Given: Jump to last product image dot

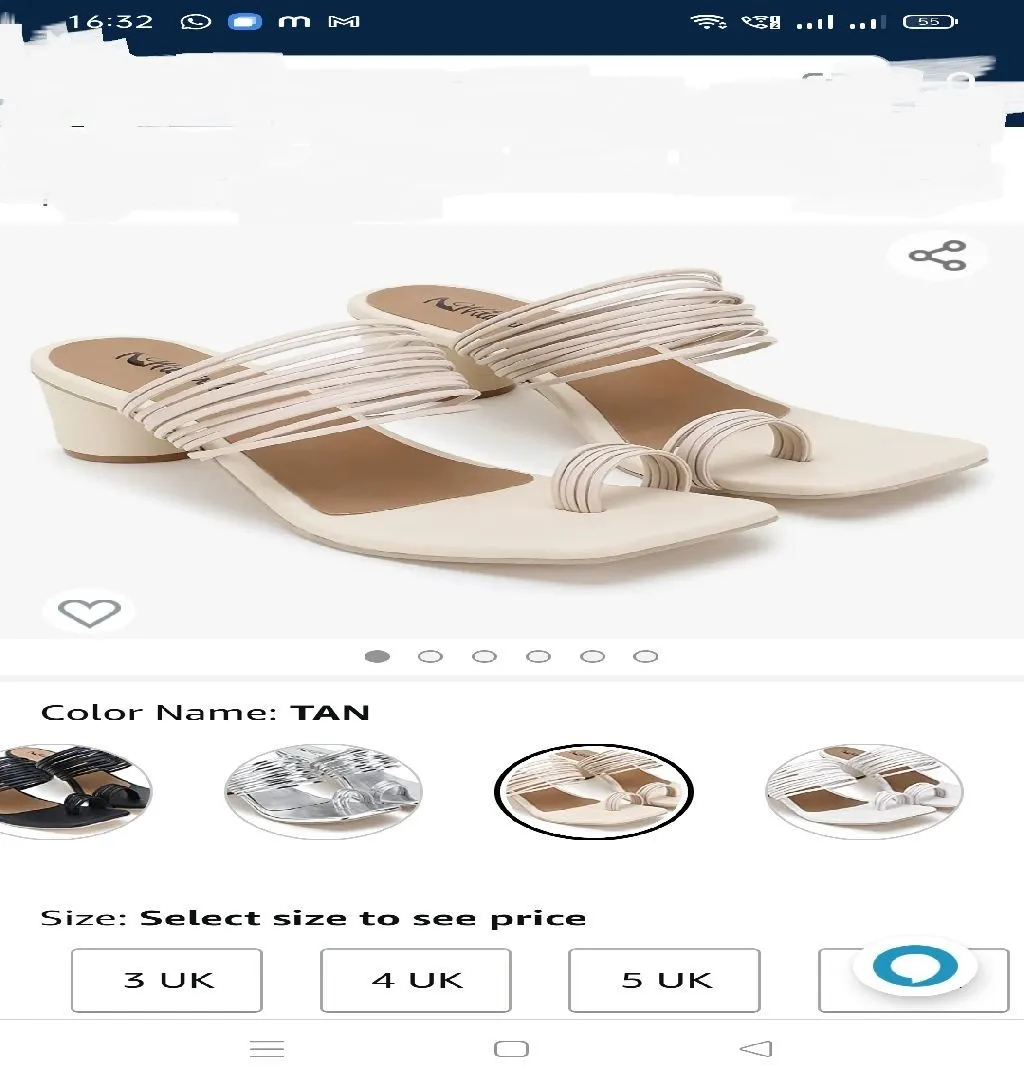Looking at the screenshot, I should 645,656.
